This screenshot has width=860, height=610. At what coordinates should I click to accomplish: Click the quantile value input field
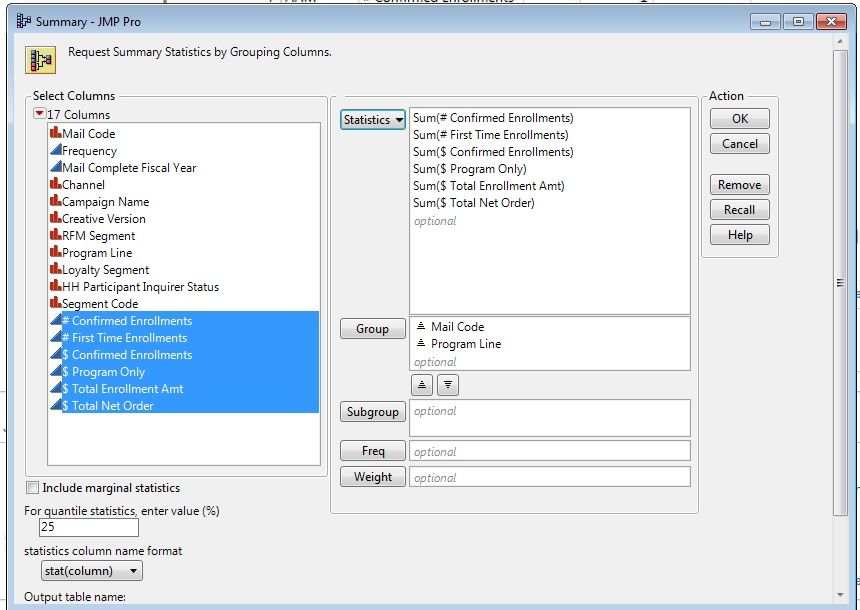coord(89,527)
